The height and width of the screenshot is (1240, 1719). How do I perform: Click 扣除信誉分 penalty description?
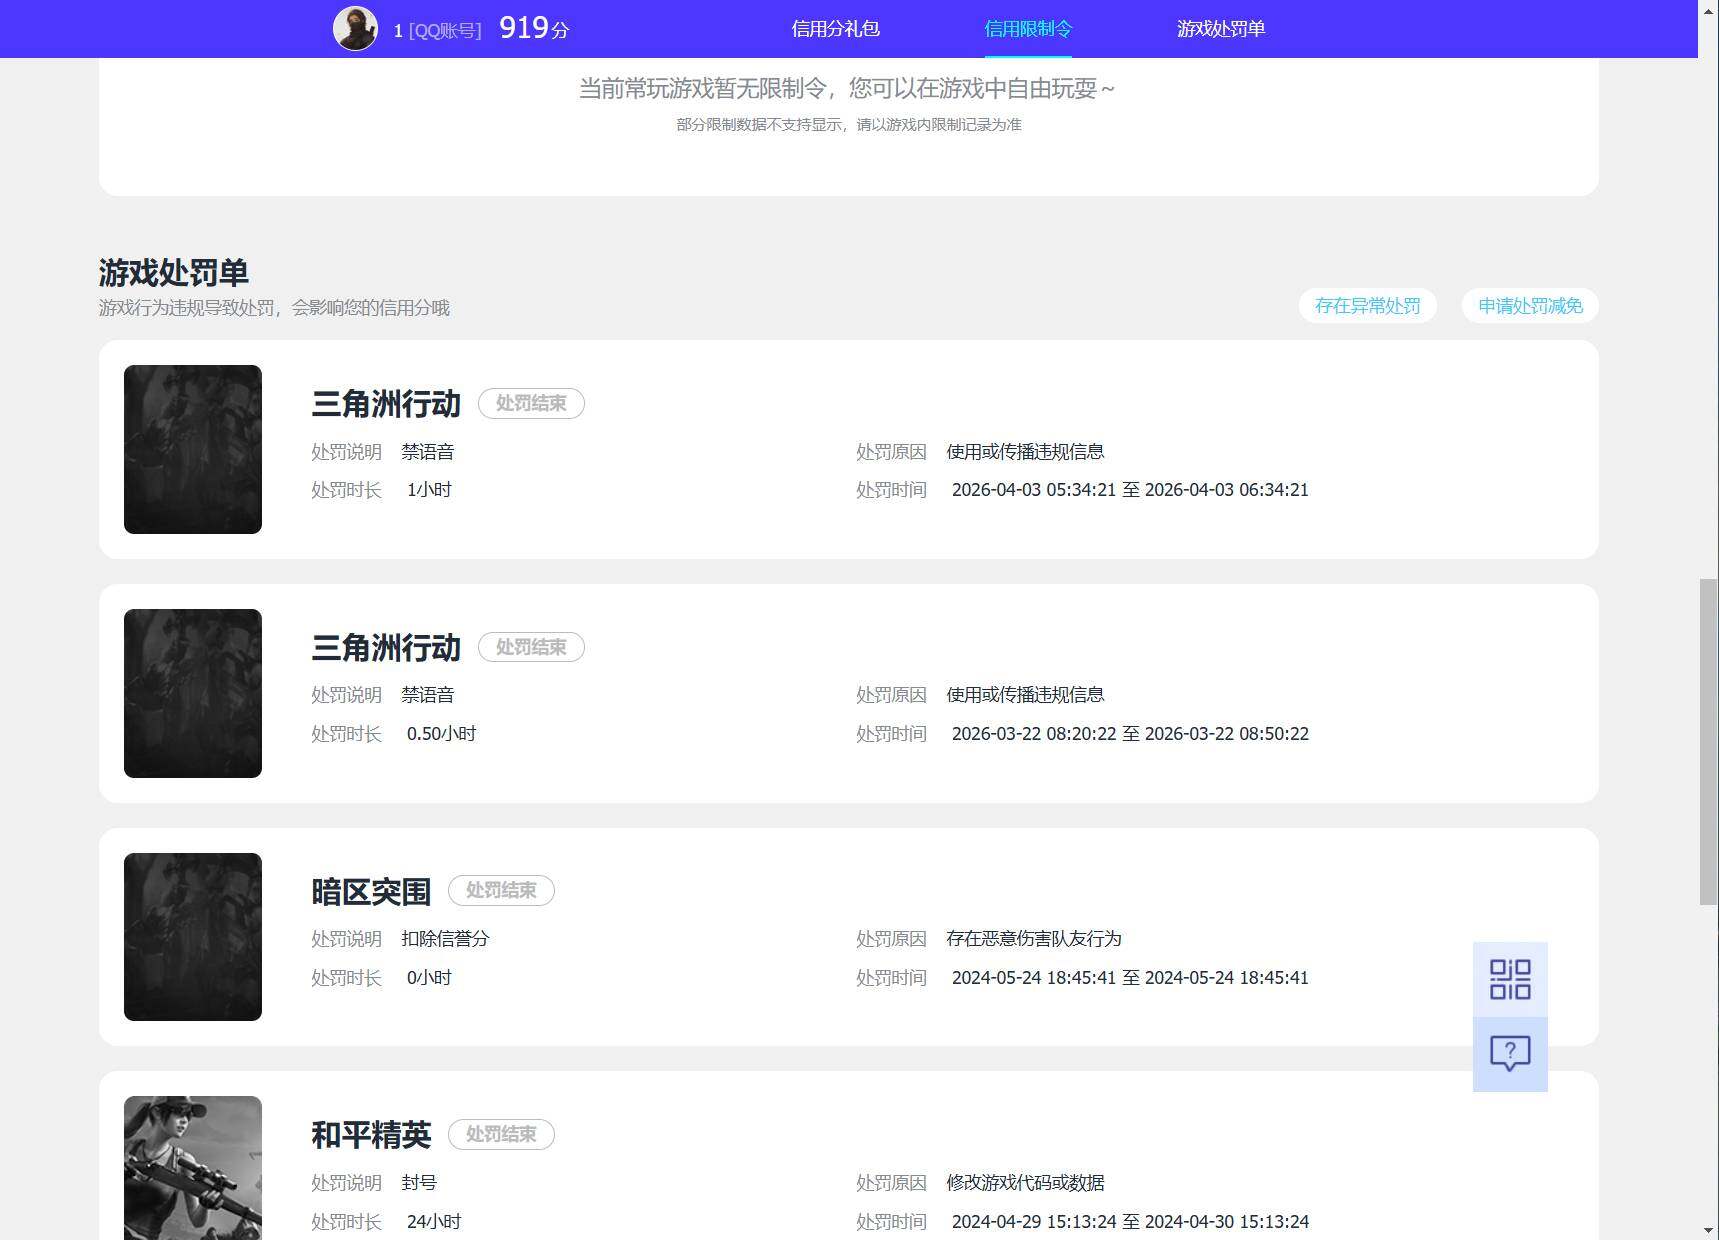pos(445,939)
